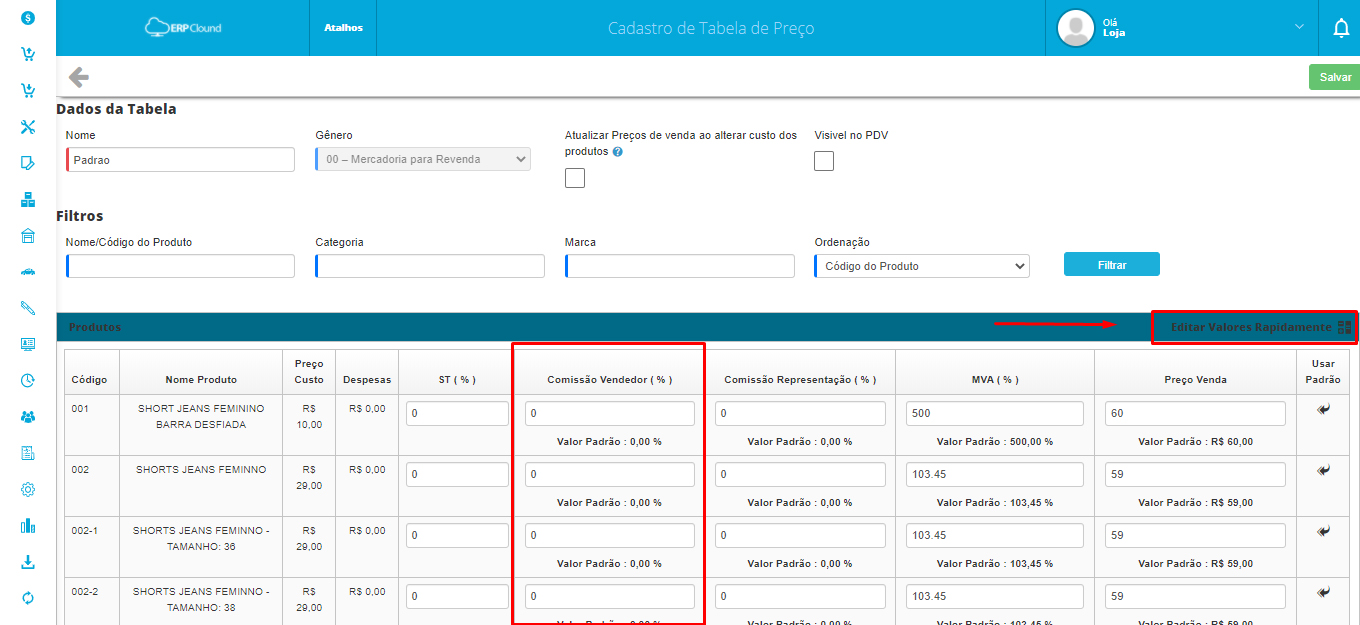Enable the Visível no PDV checkbox
The width and height of the screenshot is (1360, 625).
click(x=824, y=160)
